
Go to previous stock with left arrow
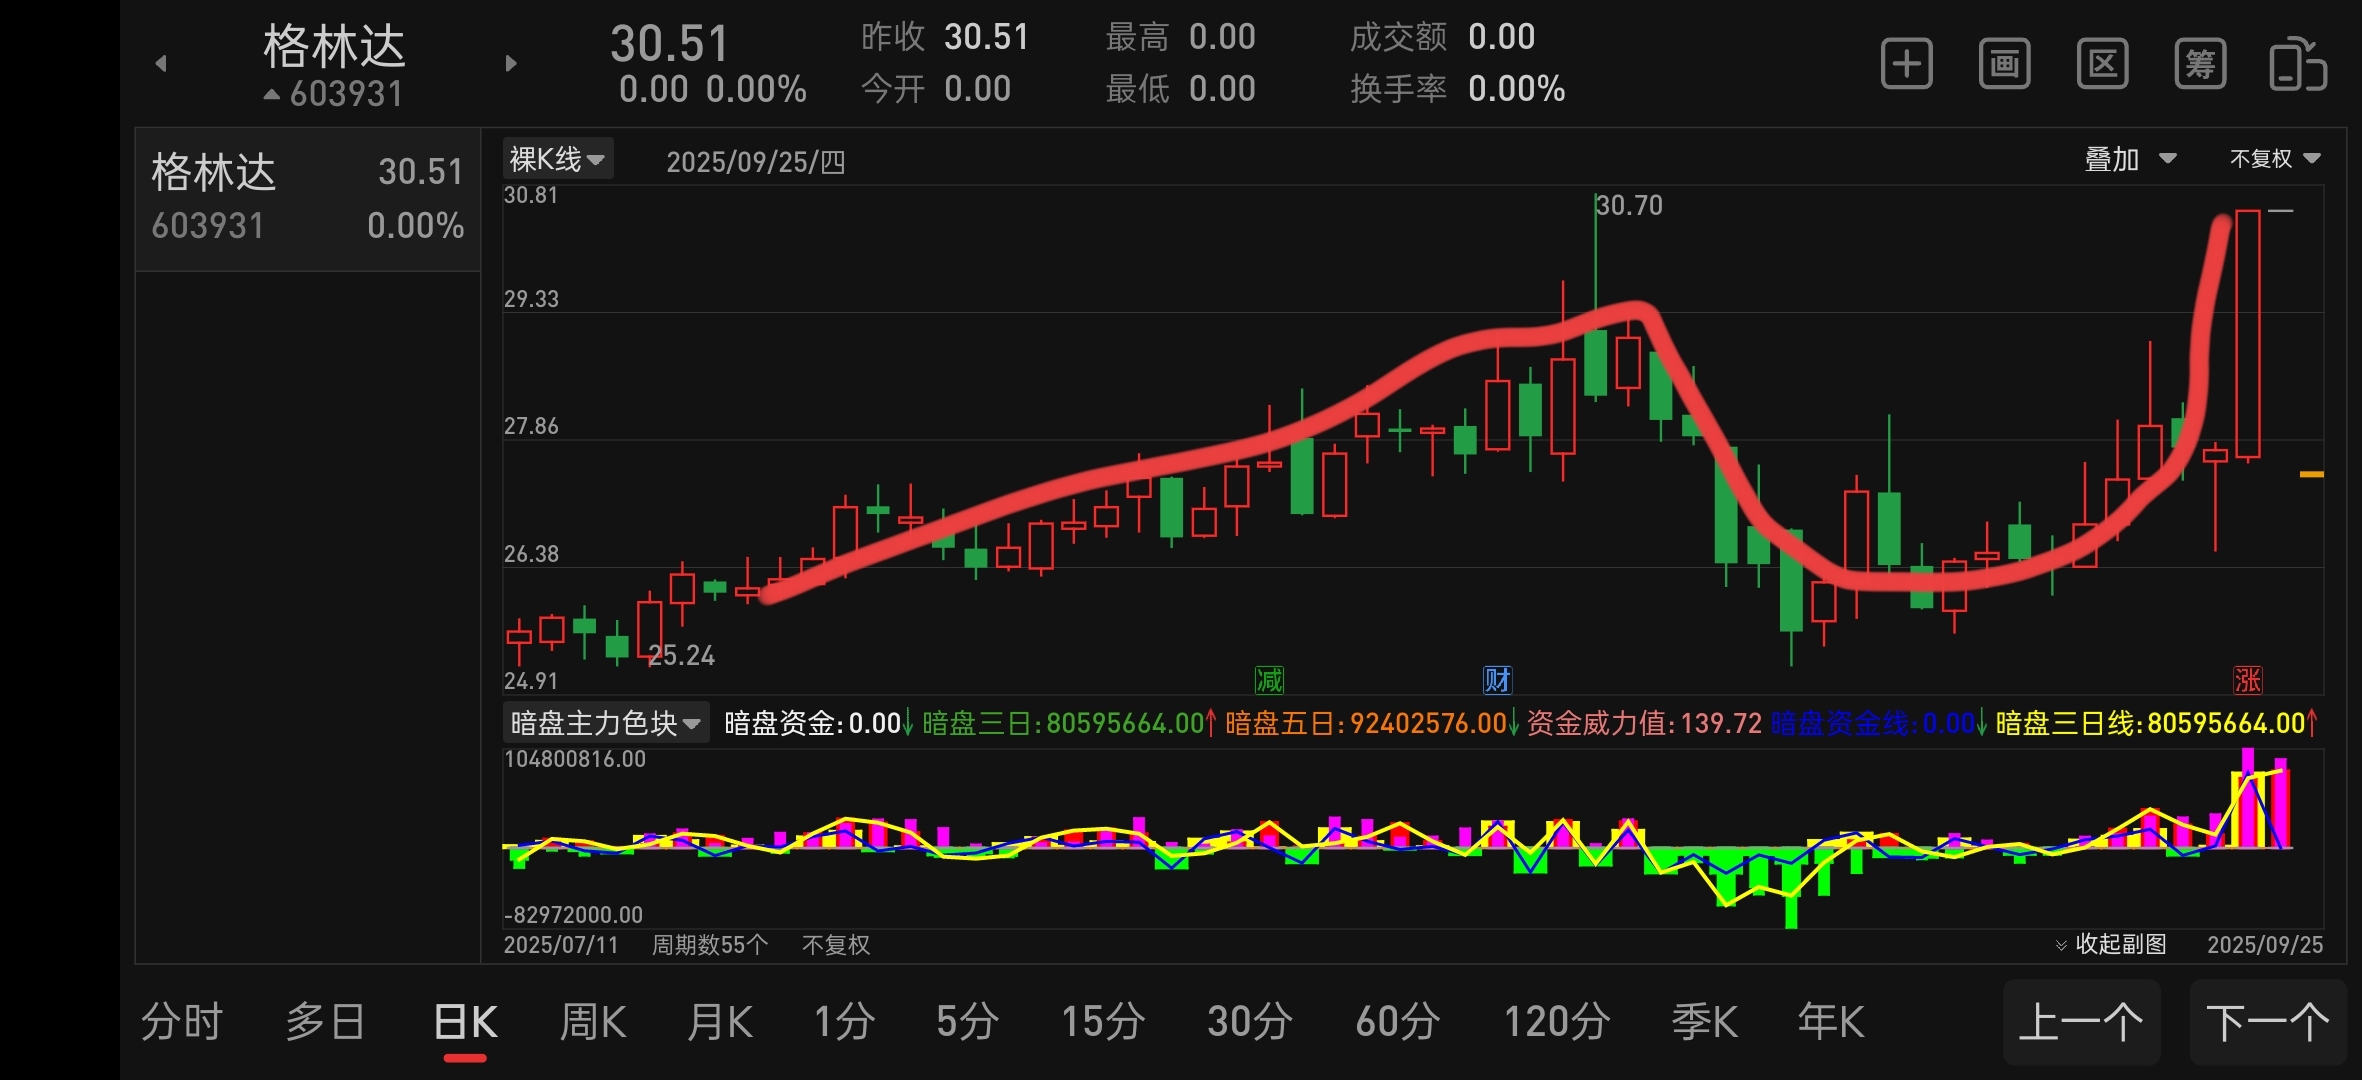pos(161,64)
